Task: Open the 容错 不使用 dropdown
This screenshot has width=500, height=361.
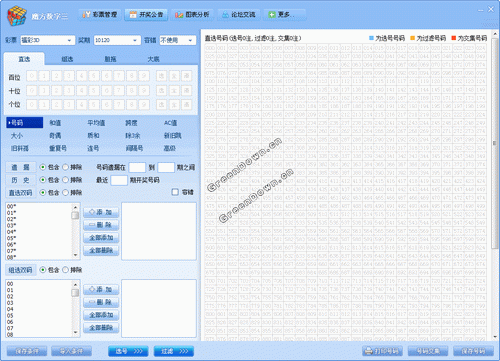Action: pos(177,40)
